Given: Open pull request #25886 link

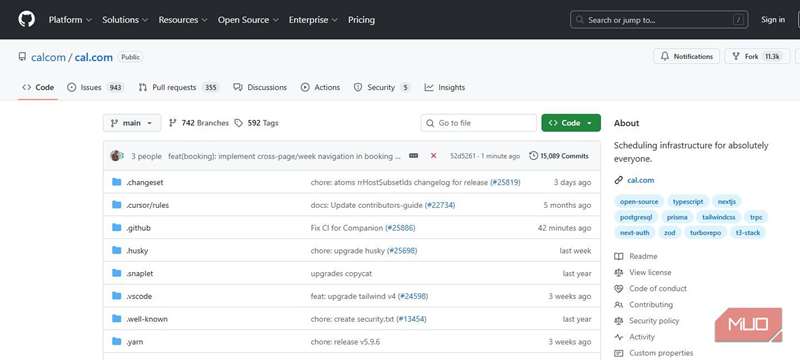Looking at the screenshot, I should (x=400, y=228).
